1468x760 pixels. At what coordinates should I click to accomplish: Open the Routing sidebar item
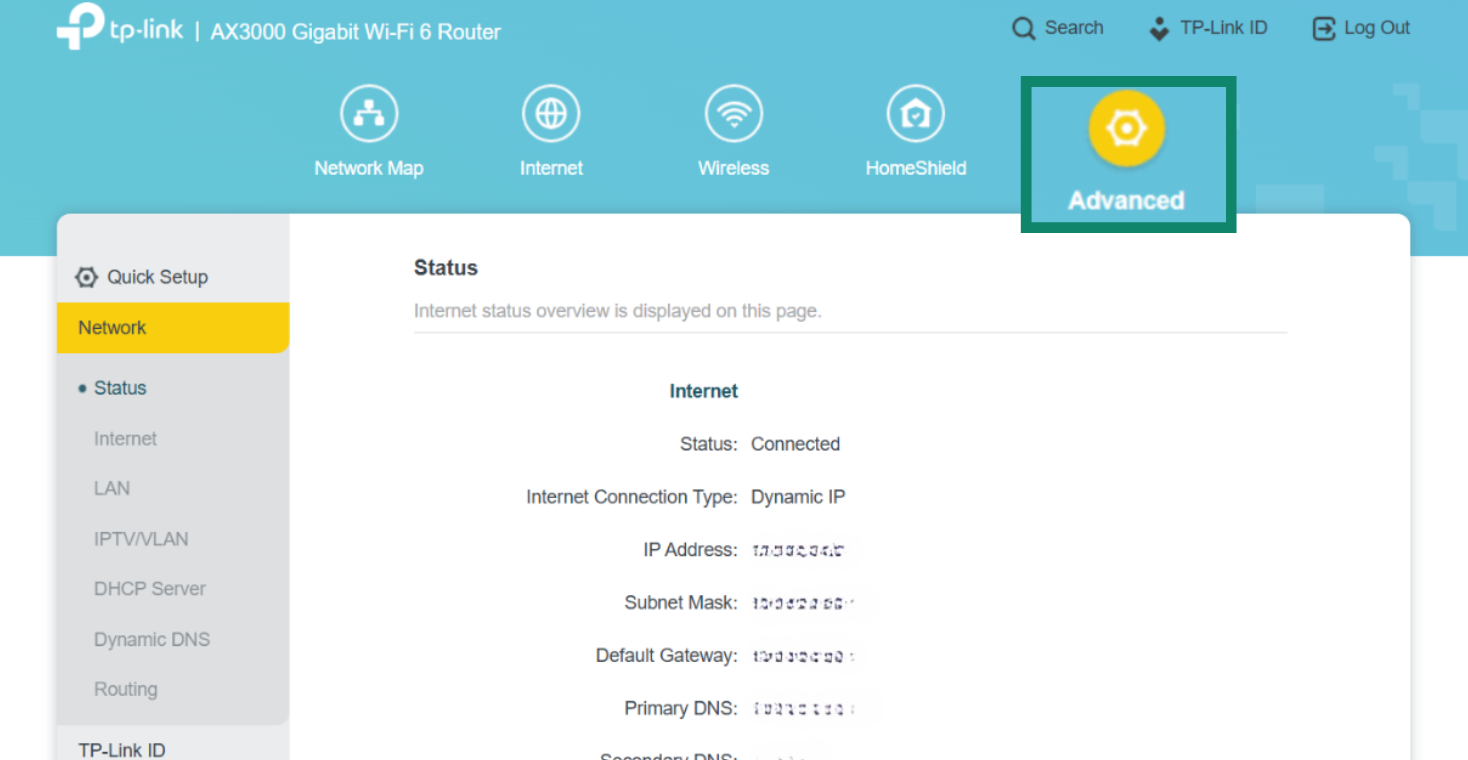[x=126, y=690]
